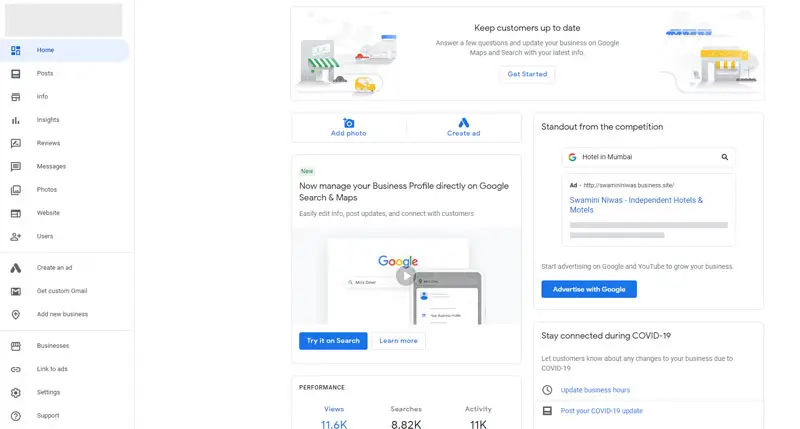
Task: Select the Photos gallery icon
Action: pyautogui.click(x=16, y=190)
